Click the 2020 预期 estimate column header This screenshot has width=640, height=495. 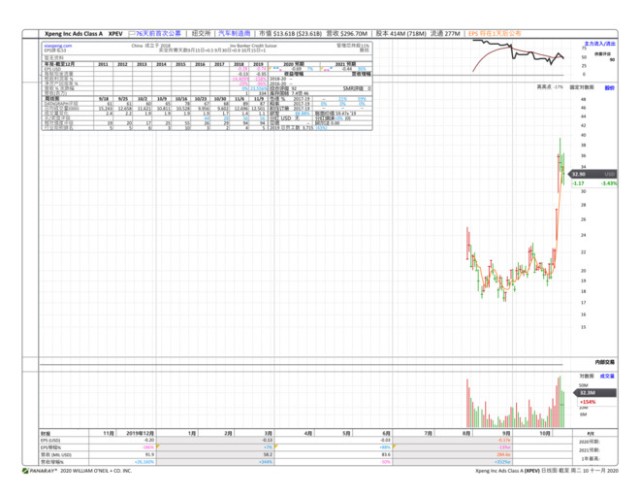[x=294, y=64]
